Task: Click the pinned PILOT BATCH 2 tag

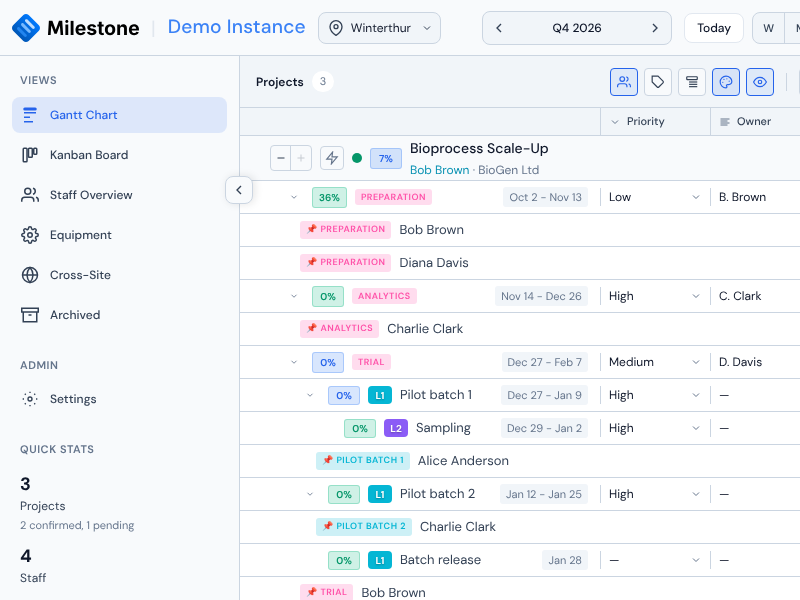Action: (364, 527)
